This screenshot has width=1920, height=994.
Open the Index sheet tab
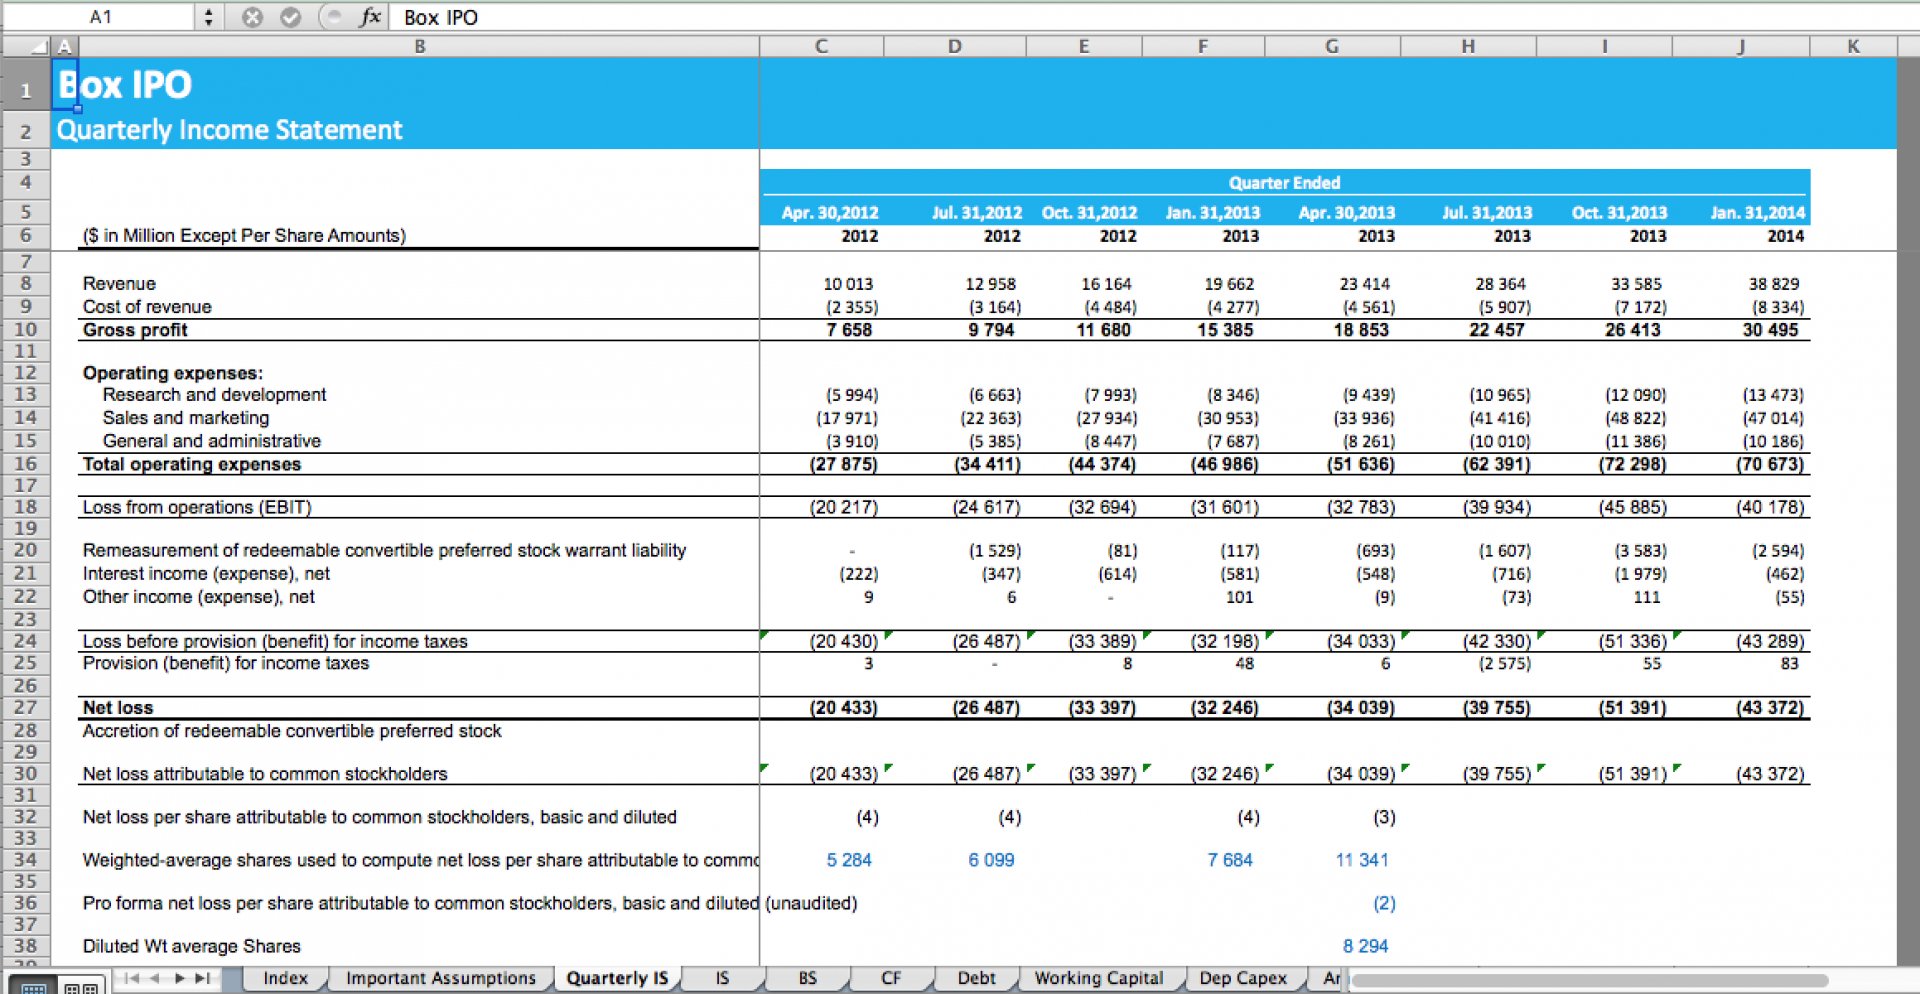tap(285, 978)
